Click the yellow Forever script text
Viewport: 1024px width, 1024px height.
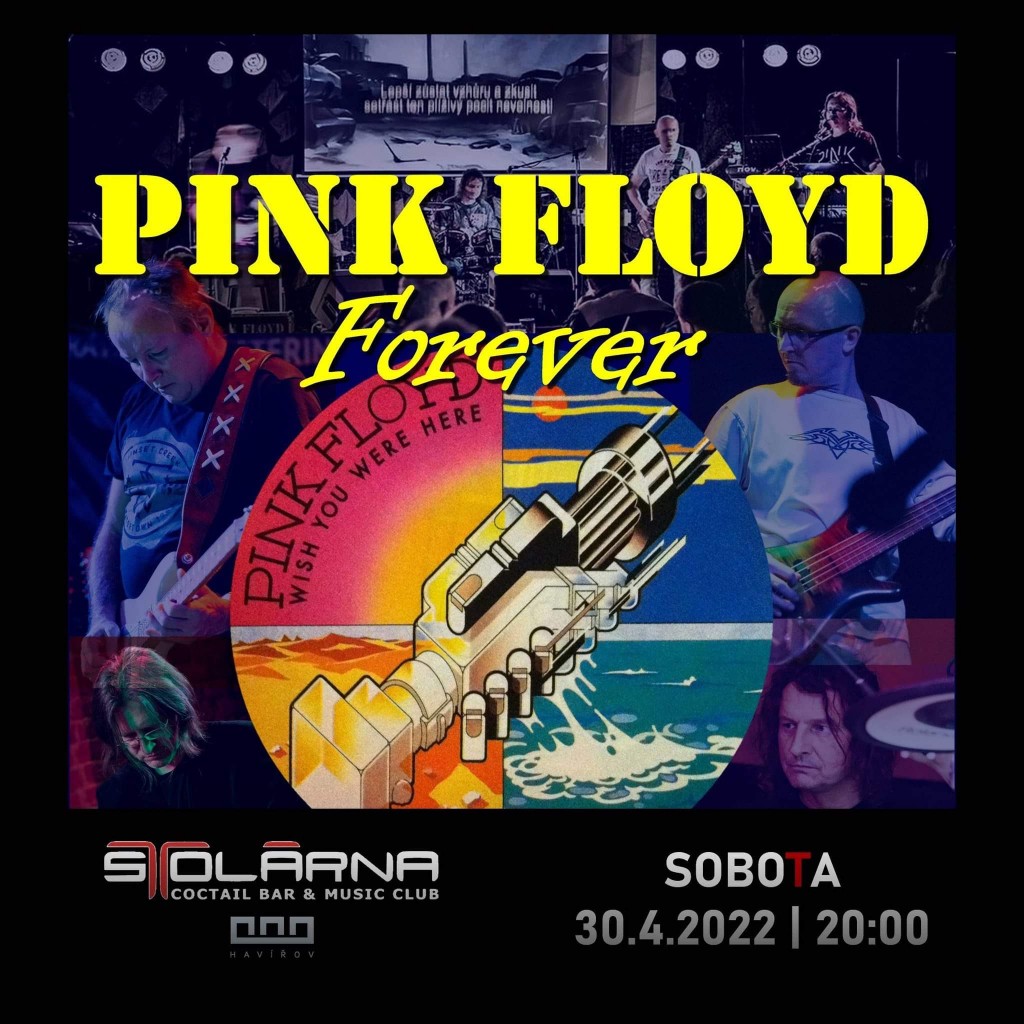tap(503, 341)
